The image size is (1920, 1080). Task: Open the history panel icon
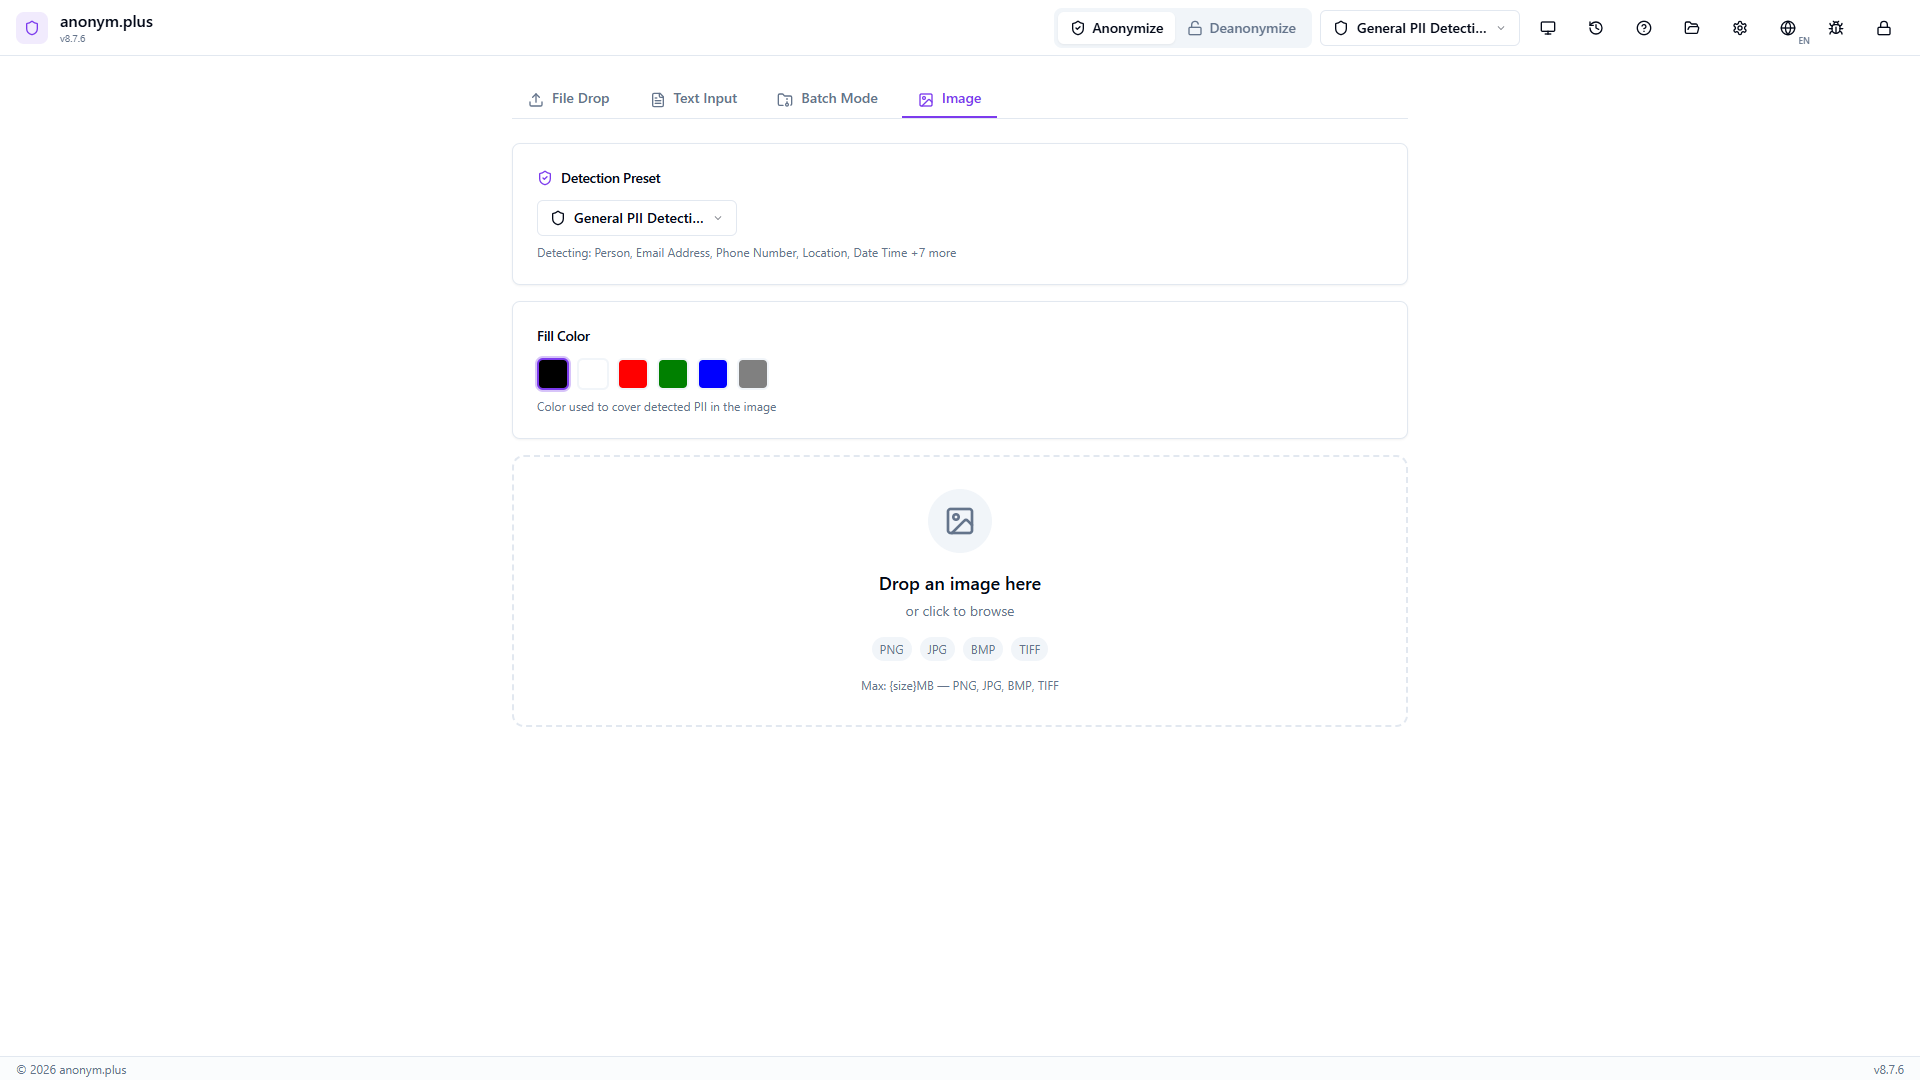(1596, 28)
